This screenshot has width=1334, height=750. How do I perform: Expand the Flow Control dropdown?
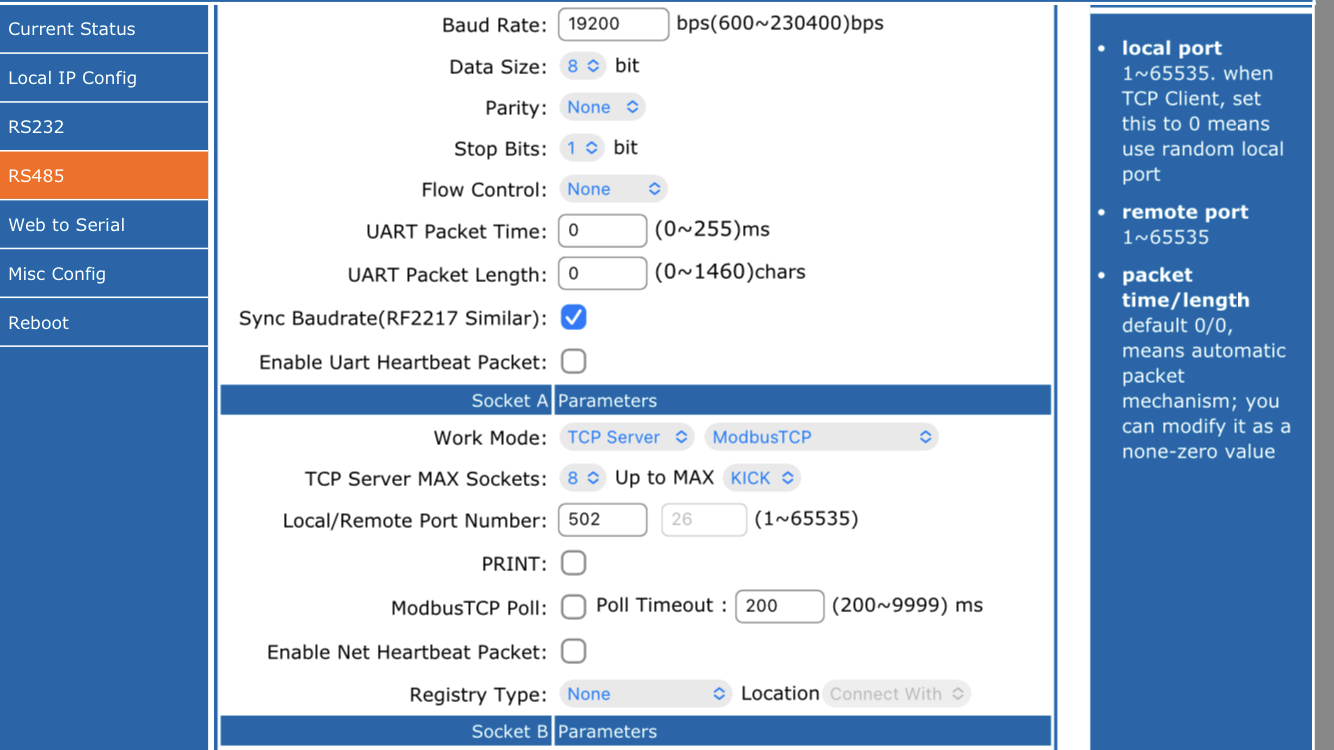tap(613, 189)
